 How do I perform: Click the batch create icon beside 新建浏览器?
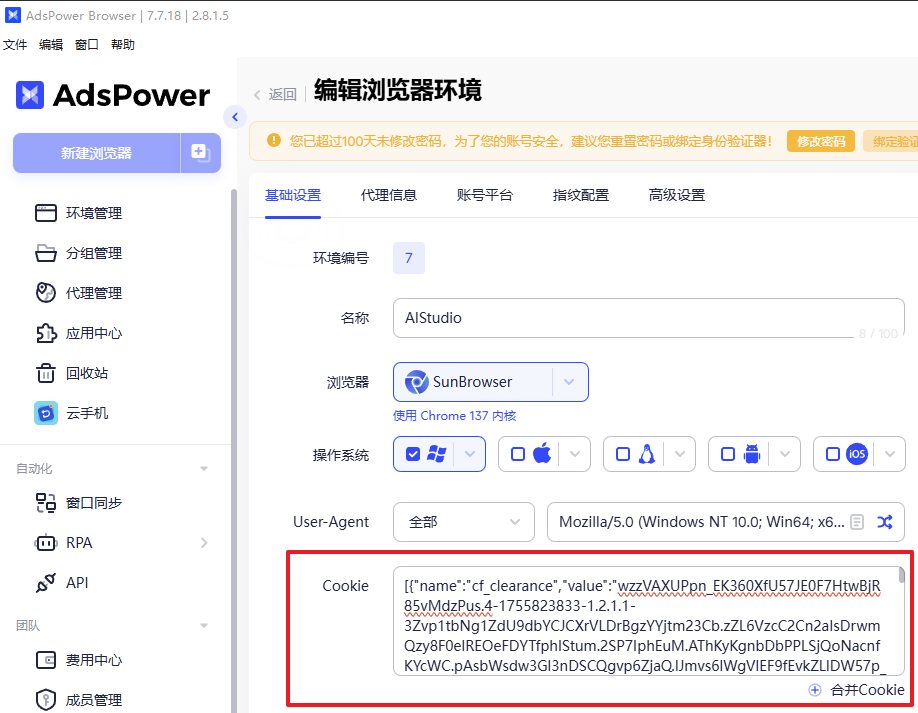pyautogui.click(x=200, y=153)
